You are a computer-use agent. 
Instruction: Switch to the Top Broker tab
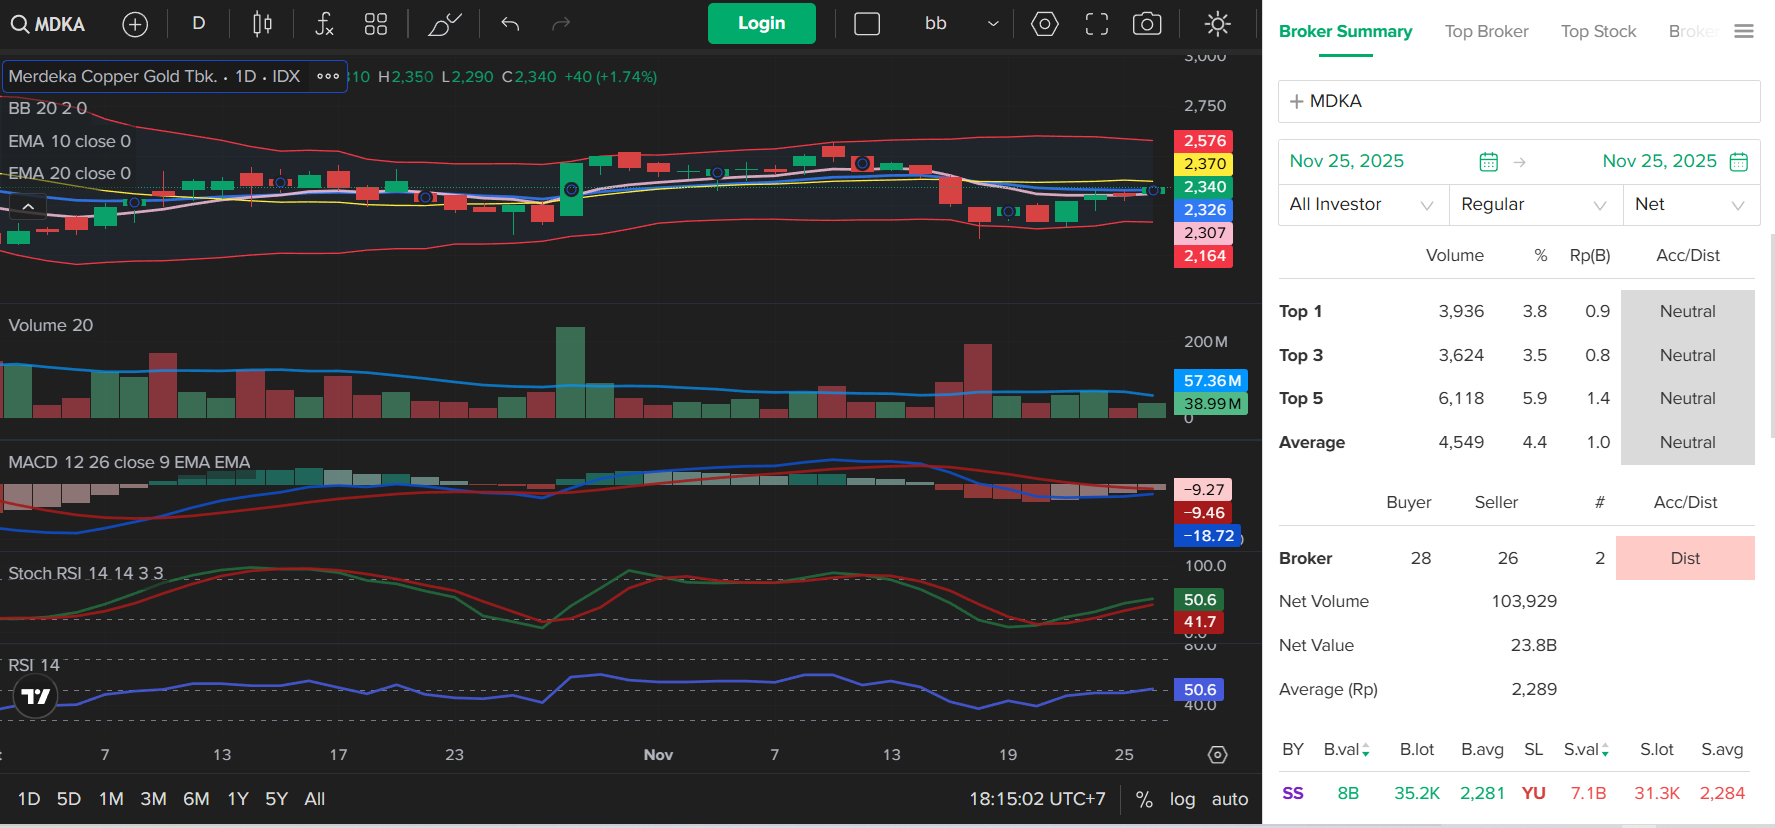coord(1486,32)
